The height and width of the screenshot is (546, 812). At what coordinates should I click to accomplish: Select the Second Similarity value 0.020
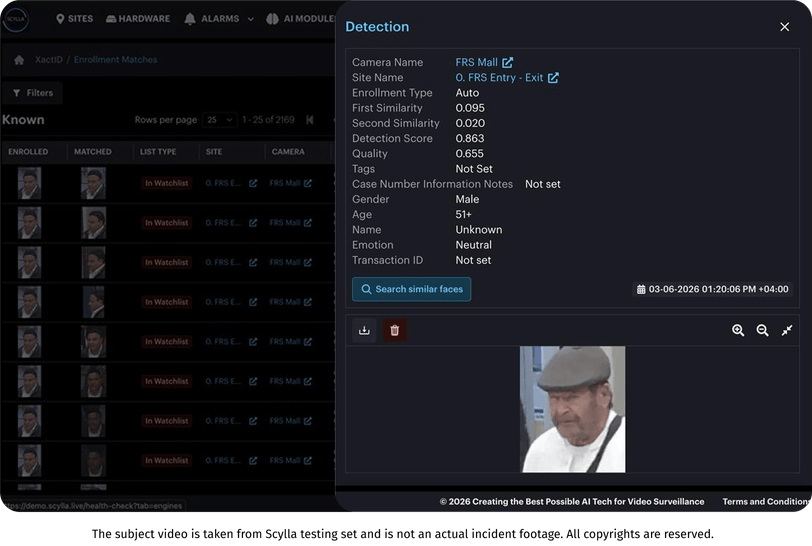470,123
